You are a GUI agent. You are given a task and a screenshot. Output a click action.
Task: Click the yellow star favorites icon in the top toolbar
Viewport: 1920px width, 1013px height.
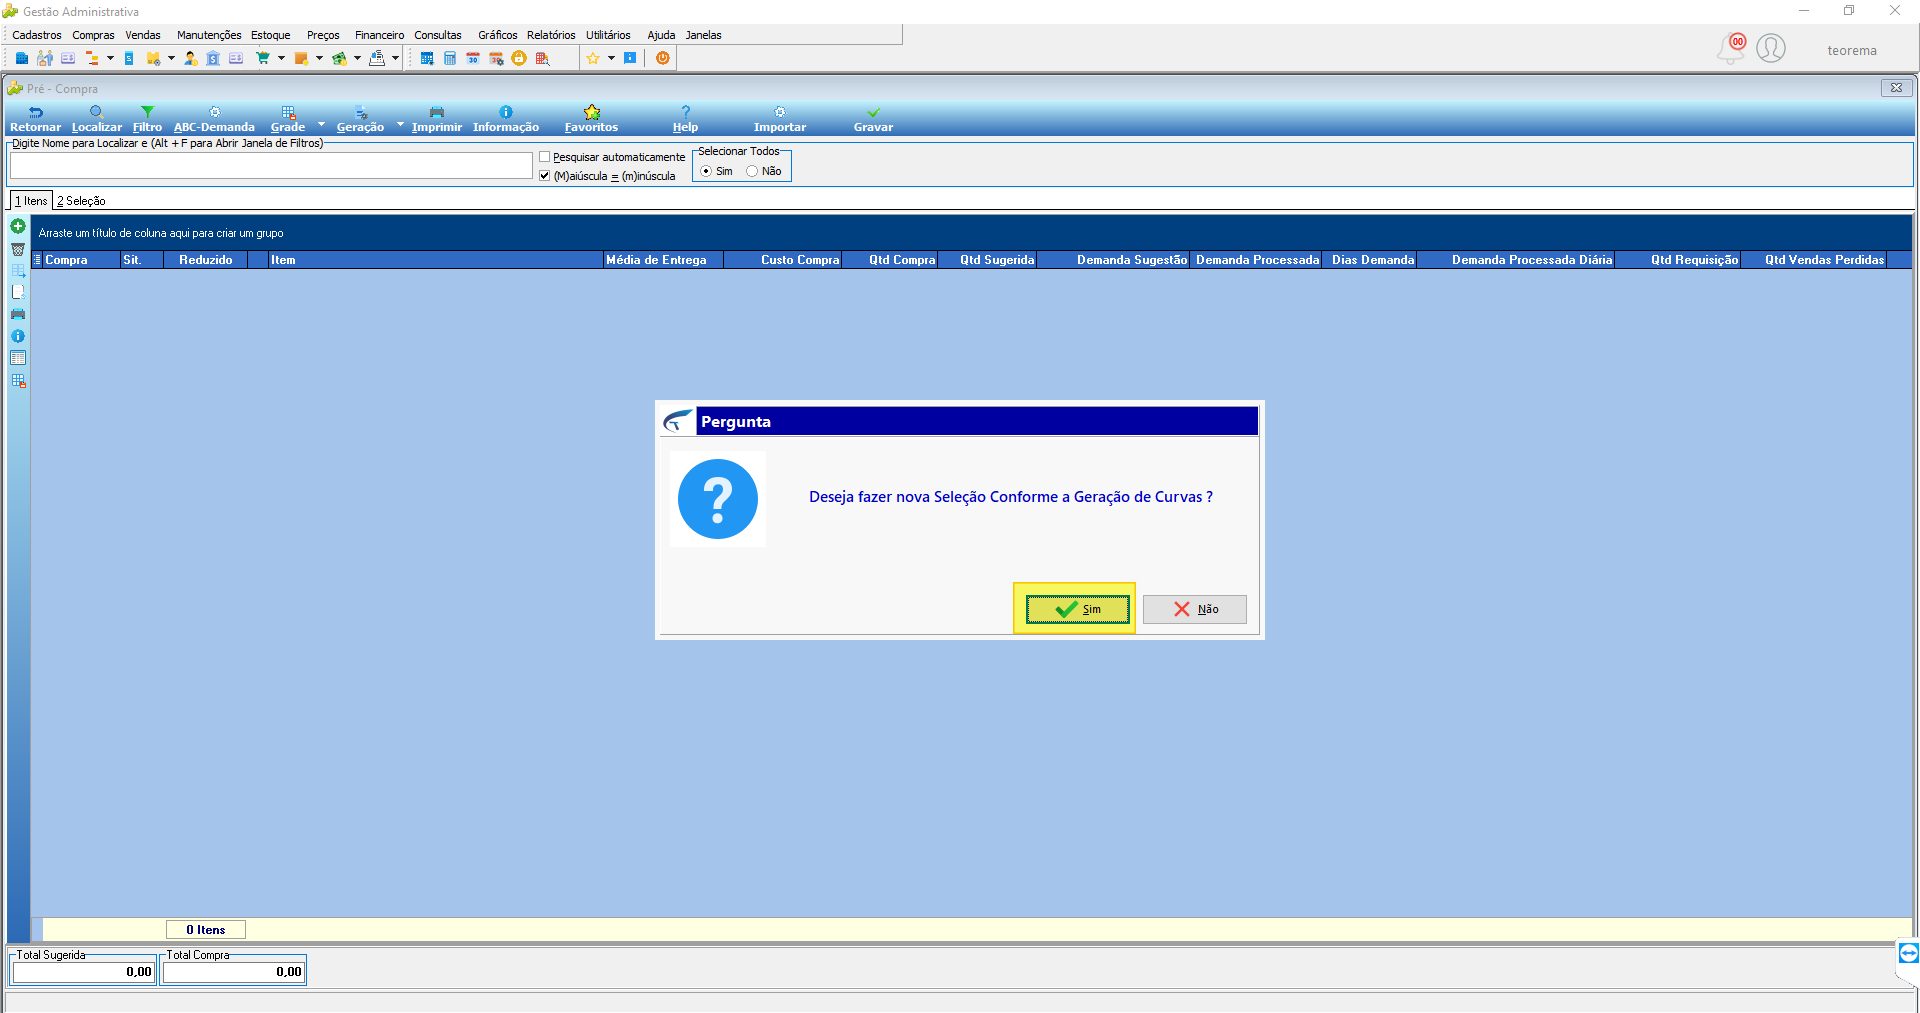(x=593, y=59)
